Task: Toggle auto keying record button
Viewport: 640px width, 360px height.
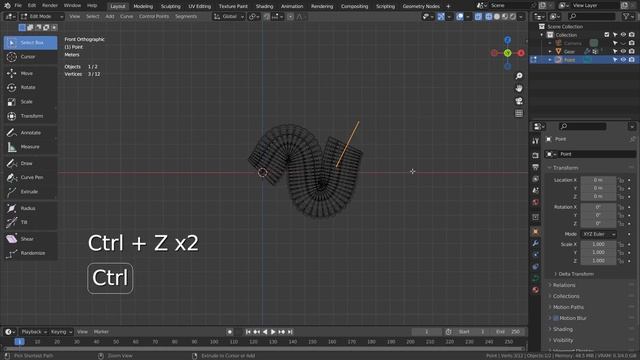Action: point(230,332)
